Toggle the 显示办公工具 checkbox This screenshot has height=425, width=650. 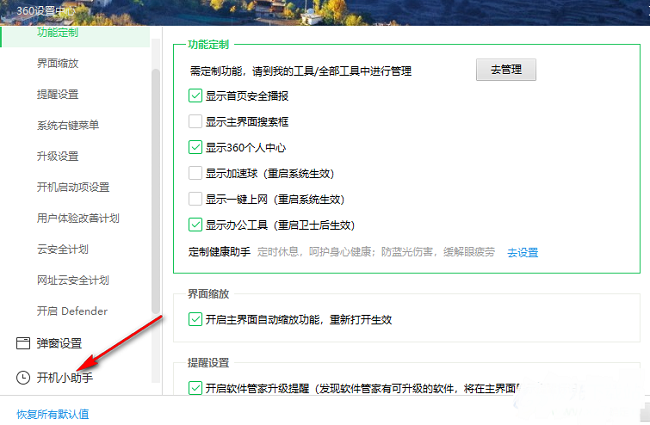(195, 225)
